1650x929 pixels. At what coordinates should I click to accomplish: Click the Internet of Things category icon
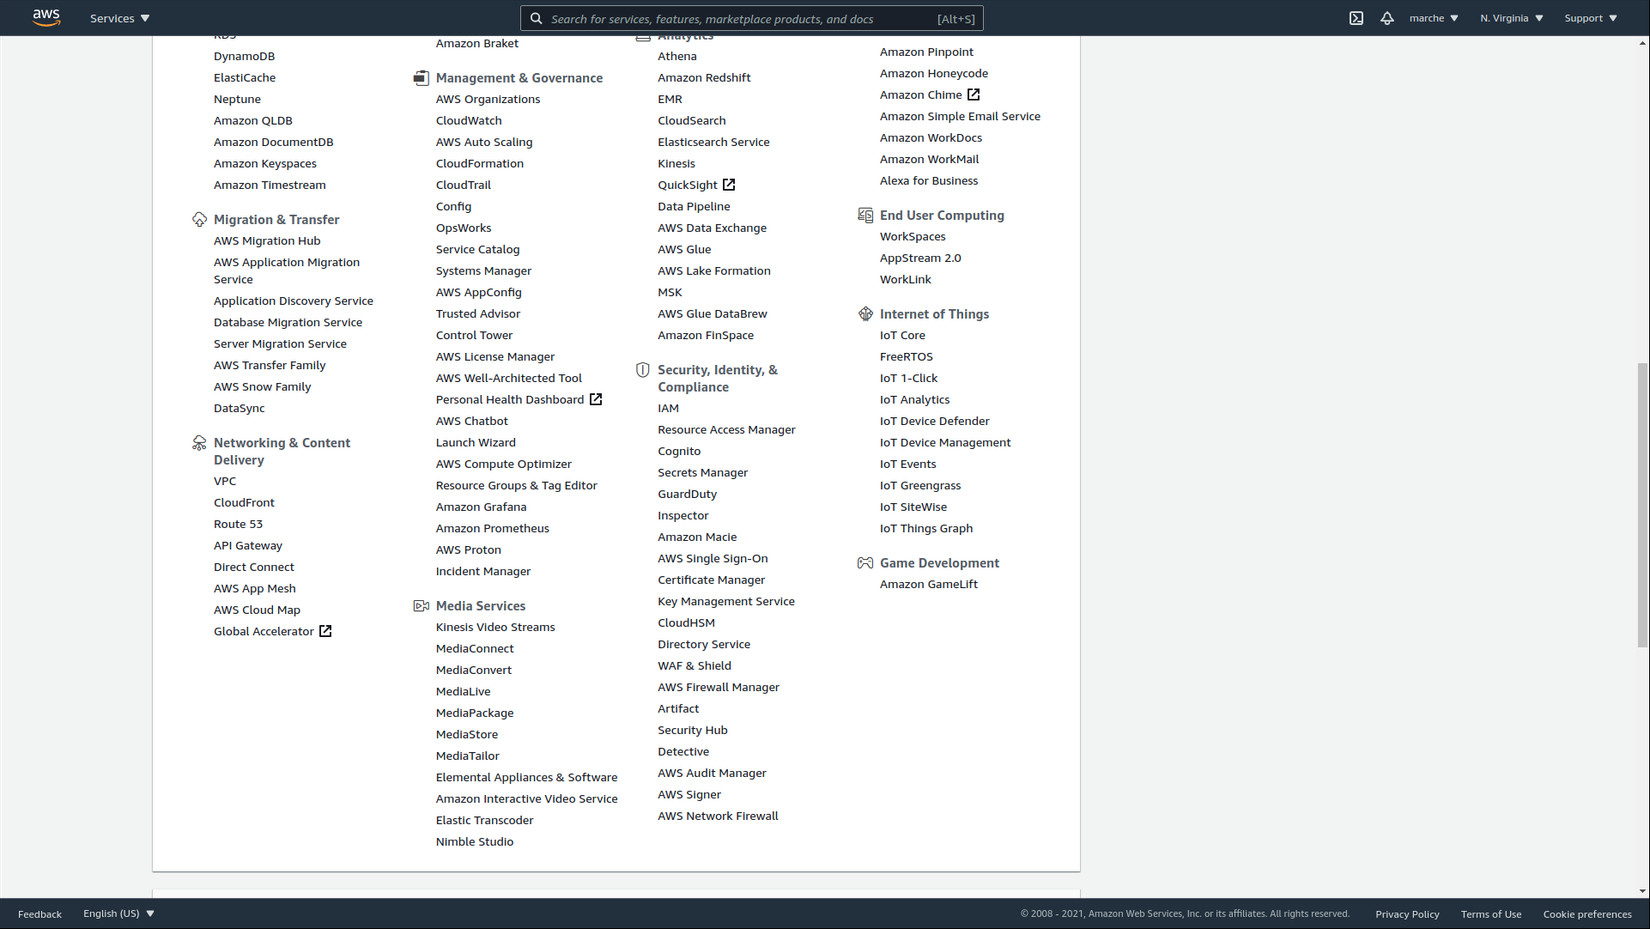pos(865,314)
